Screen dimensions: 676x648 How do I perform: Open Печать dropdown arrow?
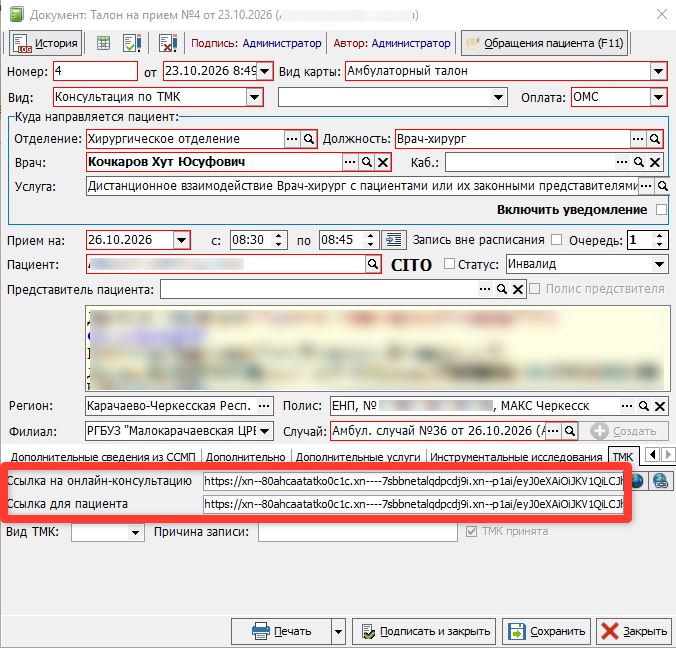(x=338, y=632)
